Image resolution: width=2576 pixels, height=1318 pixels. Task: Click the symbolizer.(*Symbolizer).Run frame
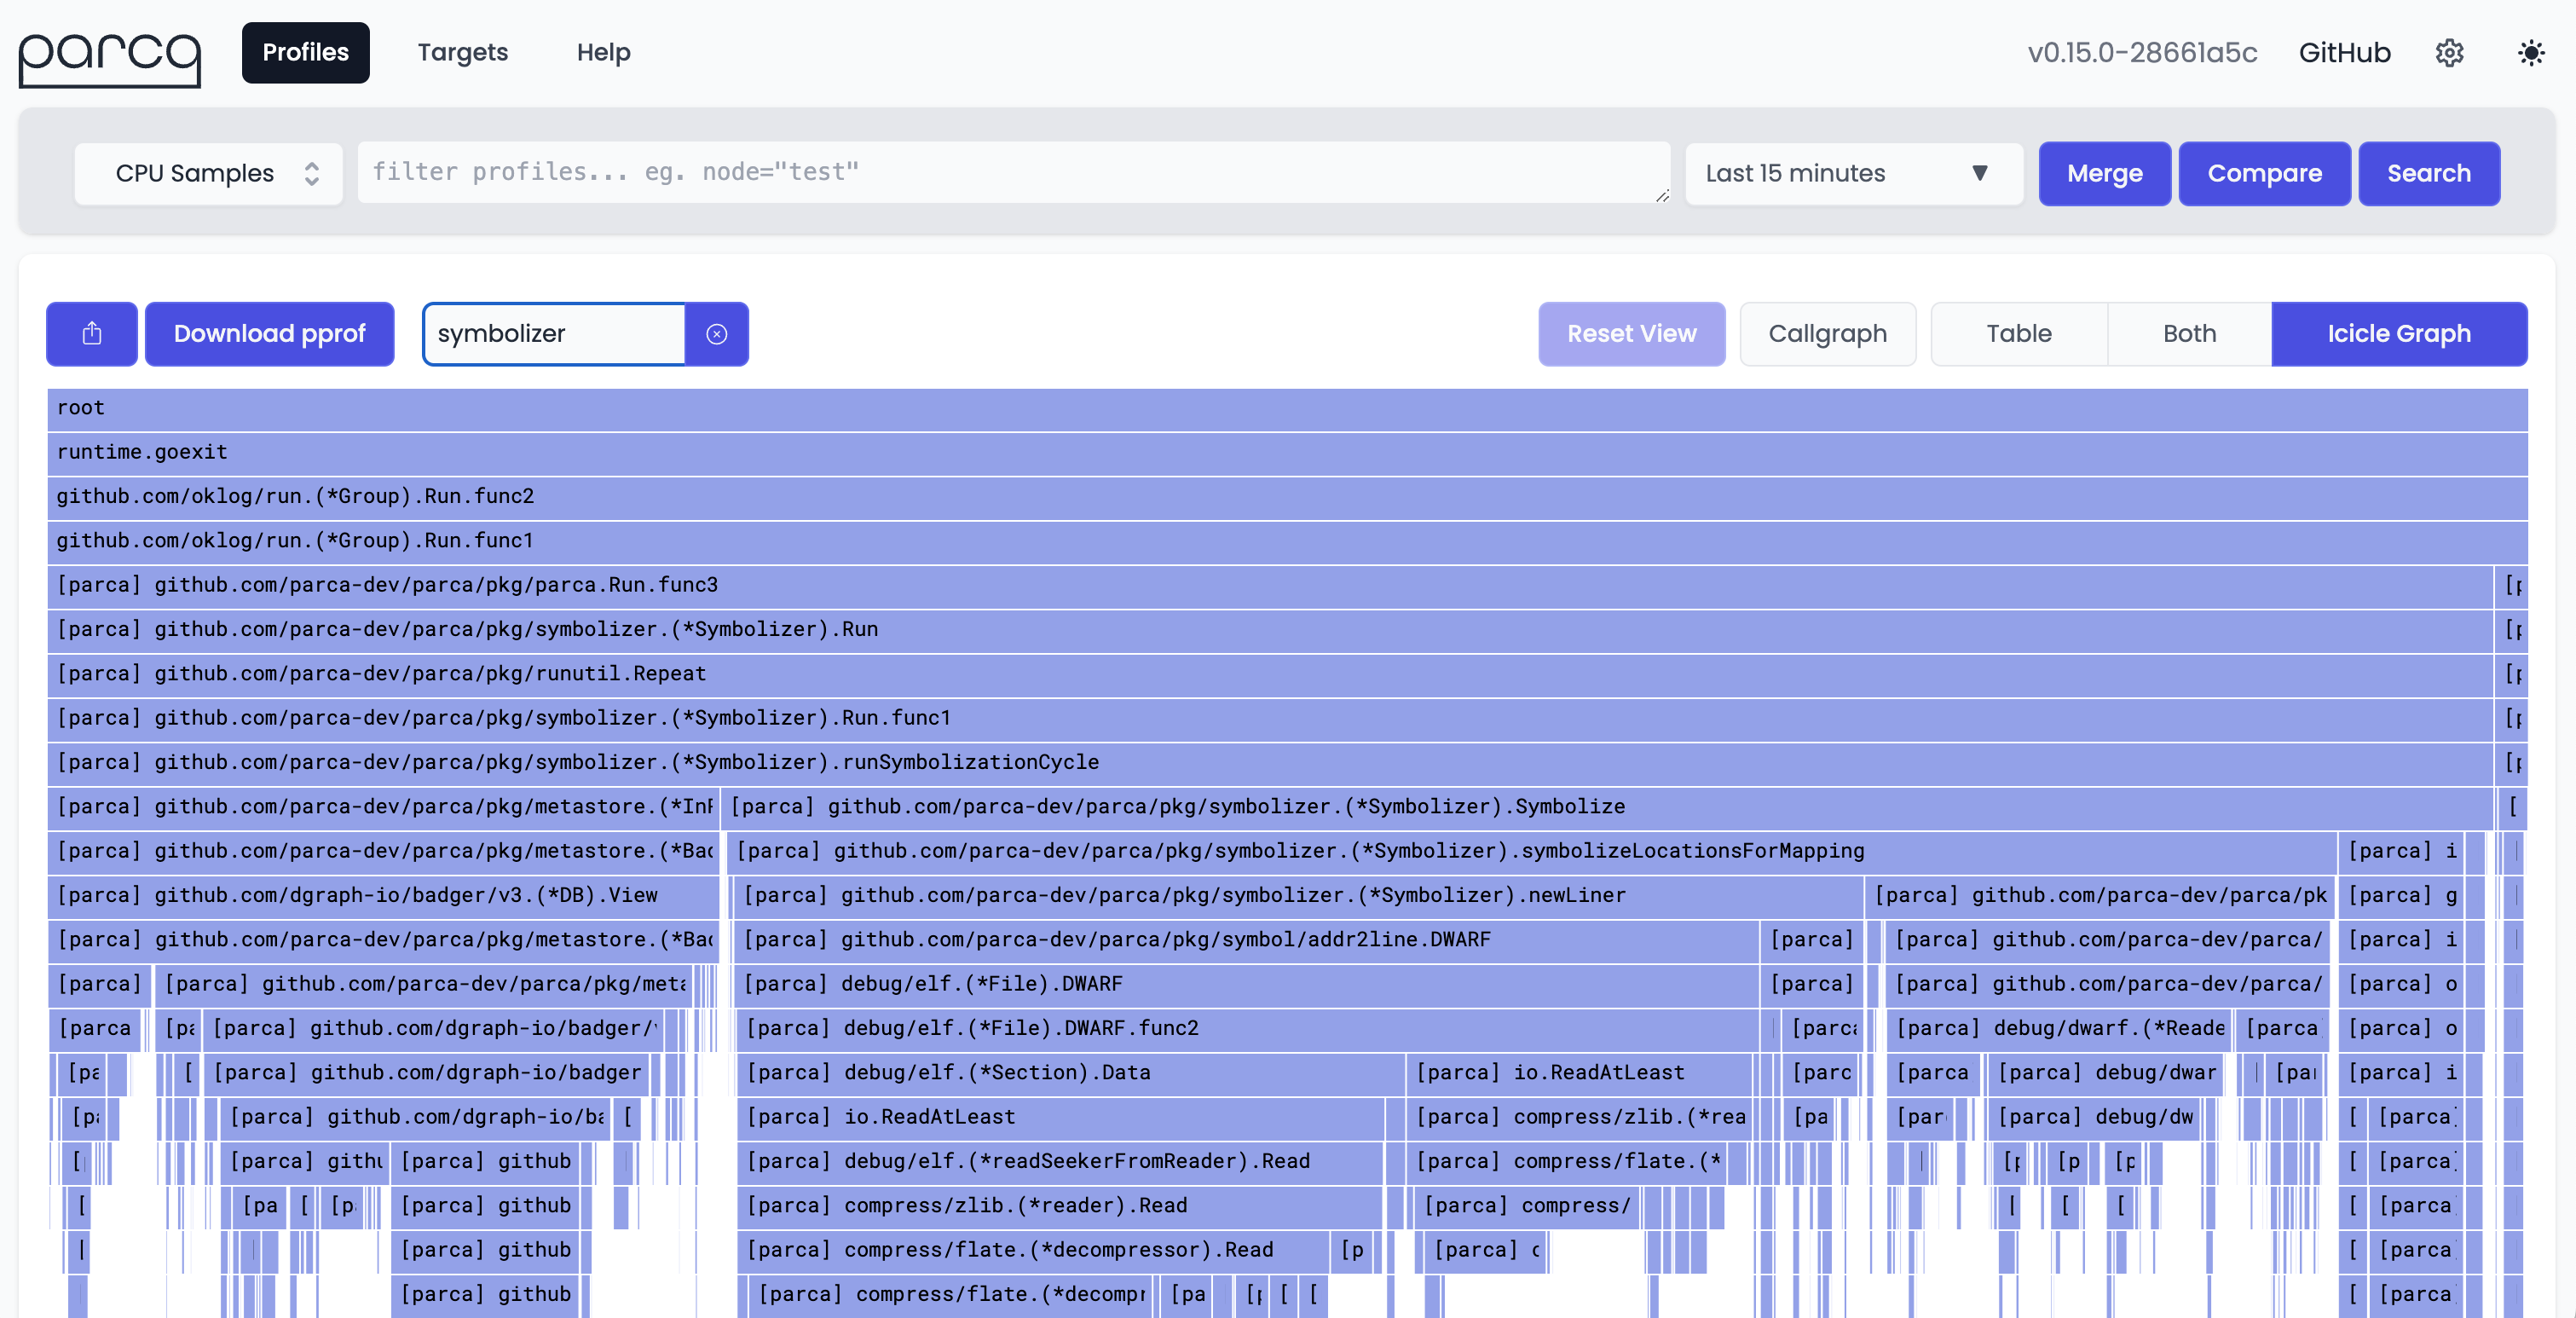pos(1270,630)
